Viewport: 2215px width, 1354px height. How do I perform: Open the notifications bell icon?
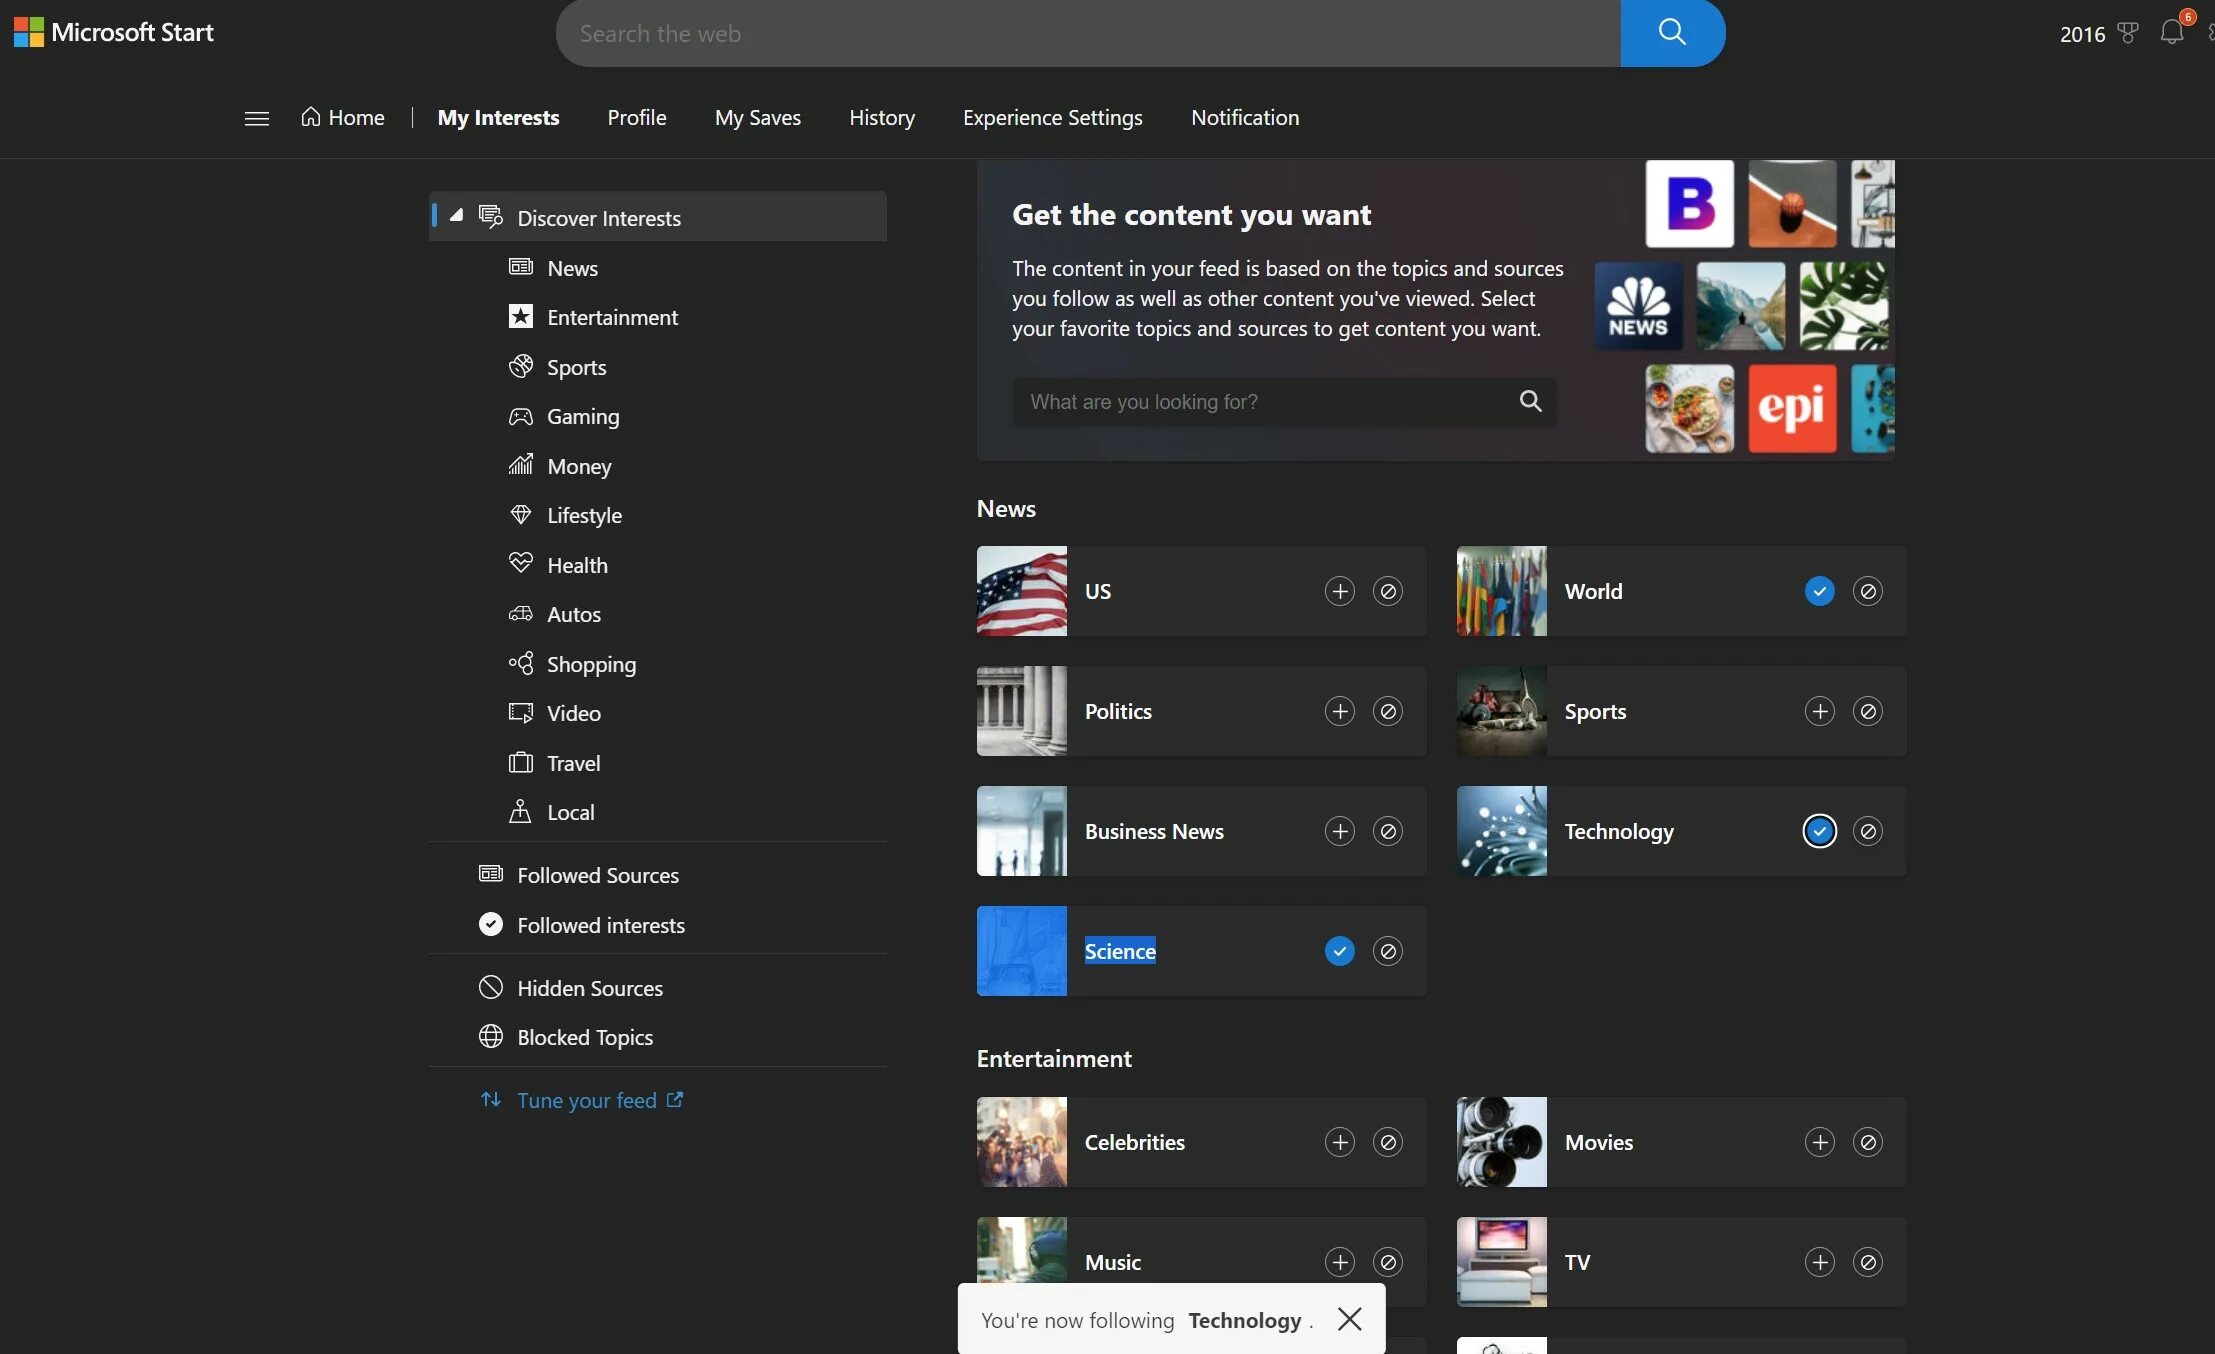tap(2171, 32)
